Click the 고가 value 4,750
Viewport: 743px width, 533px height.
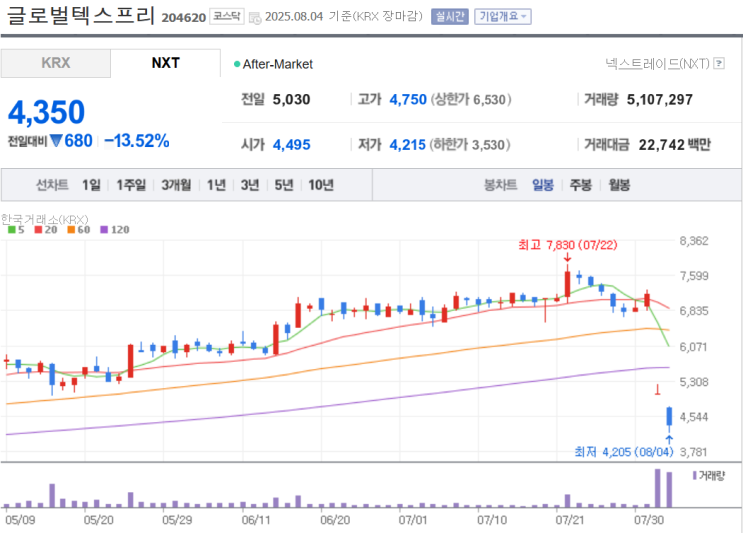(x=408, y=99)
